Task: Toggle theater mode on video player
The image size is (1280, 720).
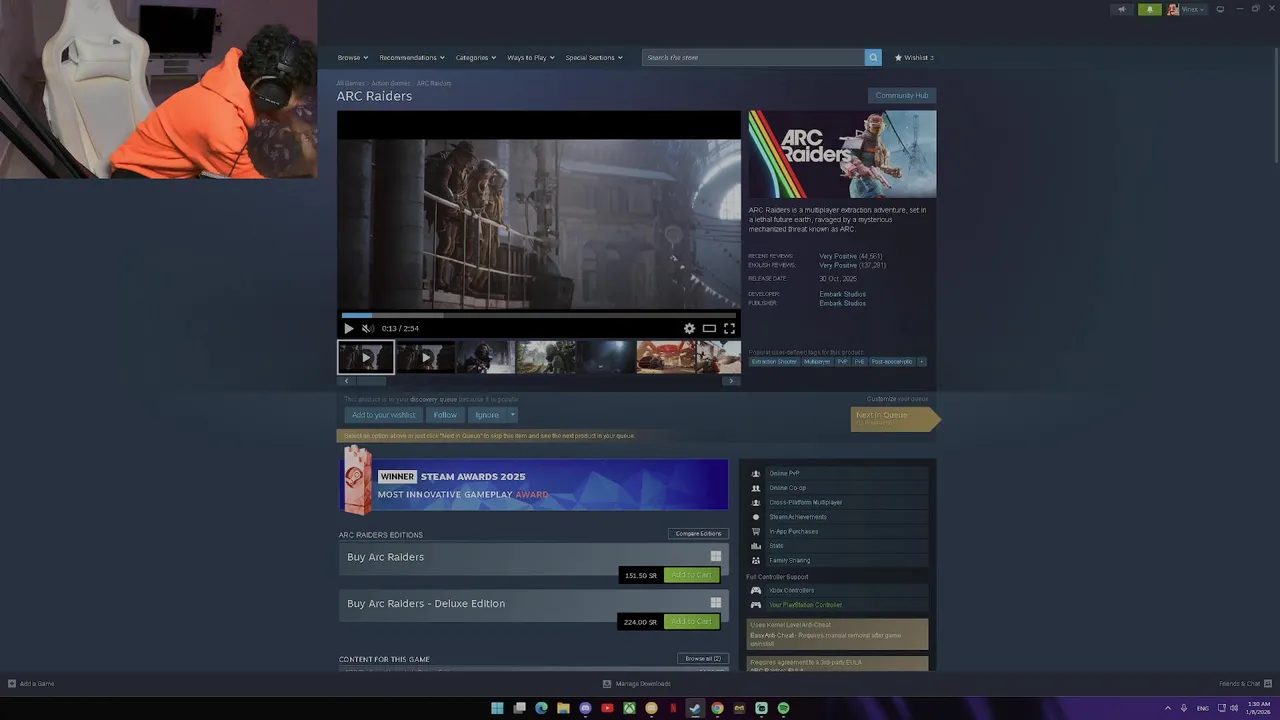Action: pyautogui.click(x=709, y=328)
